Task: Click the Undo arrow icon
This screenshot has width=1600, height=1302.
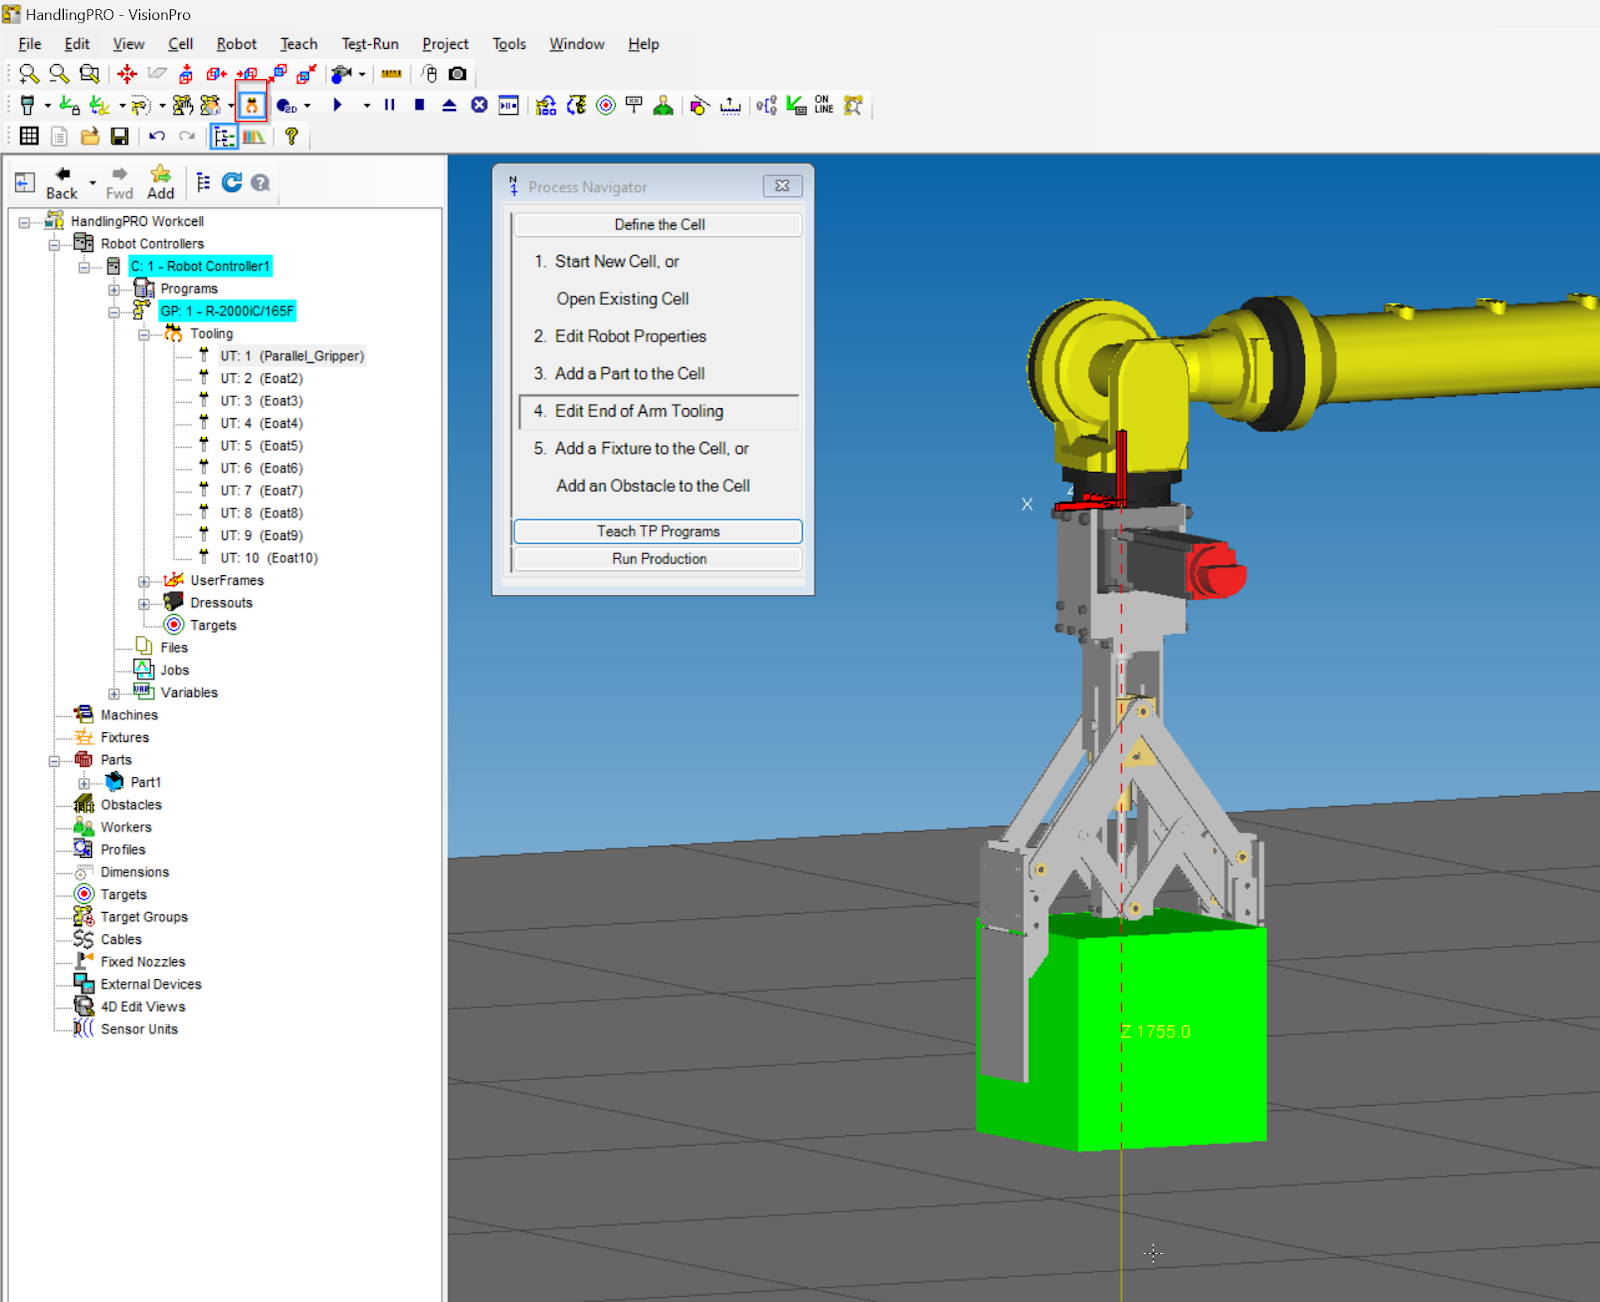Action: pyautogui.click(x=157, y=136)
